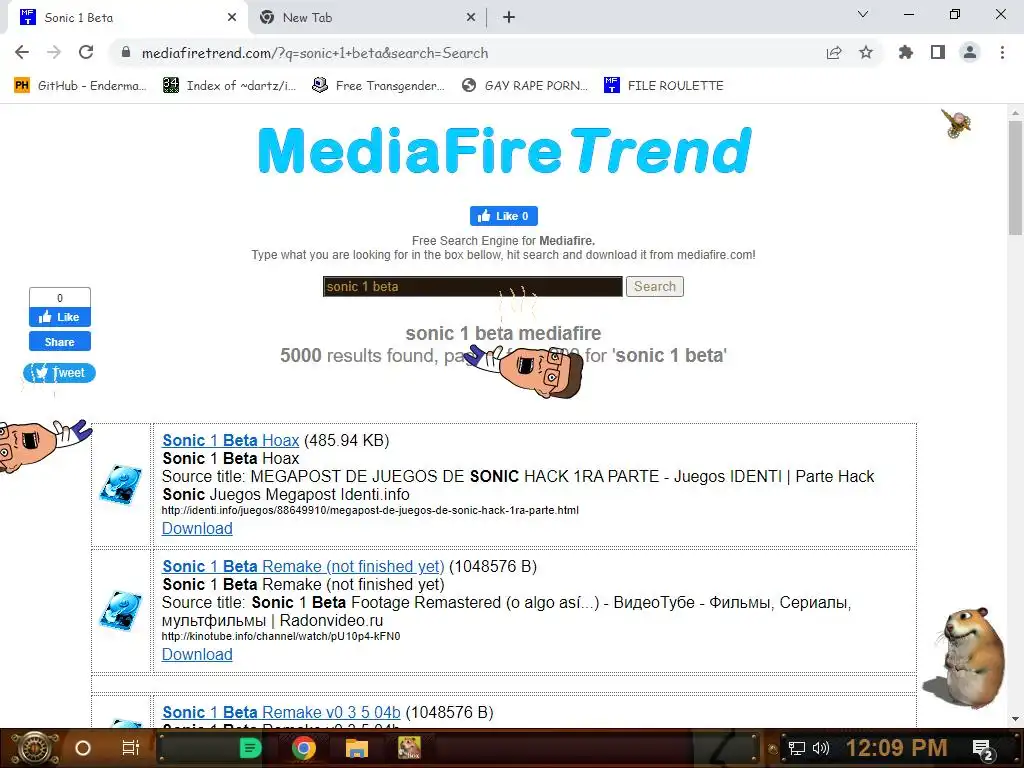
Task: Click Download under Sonic 1 Beta Hoax
Action: [x=197, y=528]
